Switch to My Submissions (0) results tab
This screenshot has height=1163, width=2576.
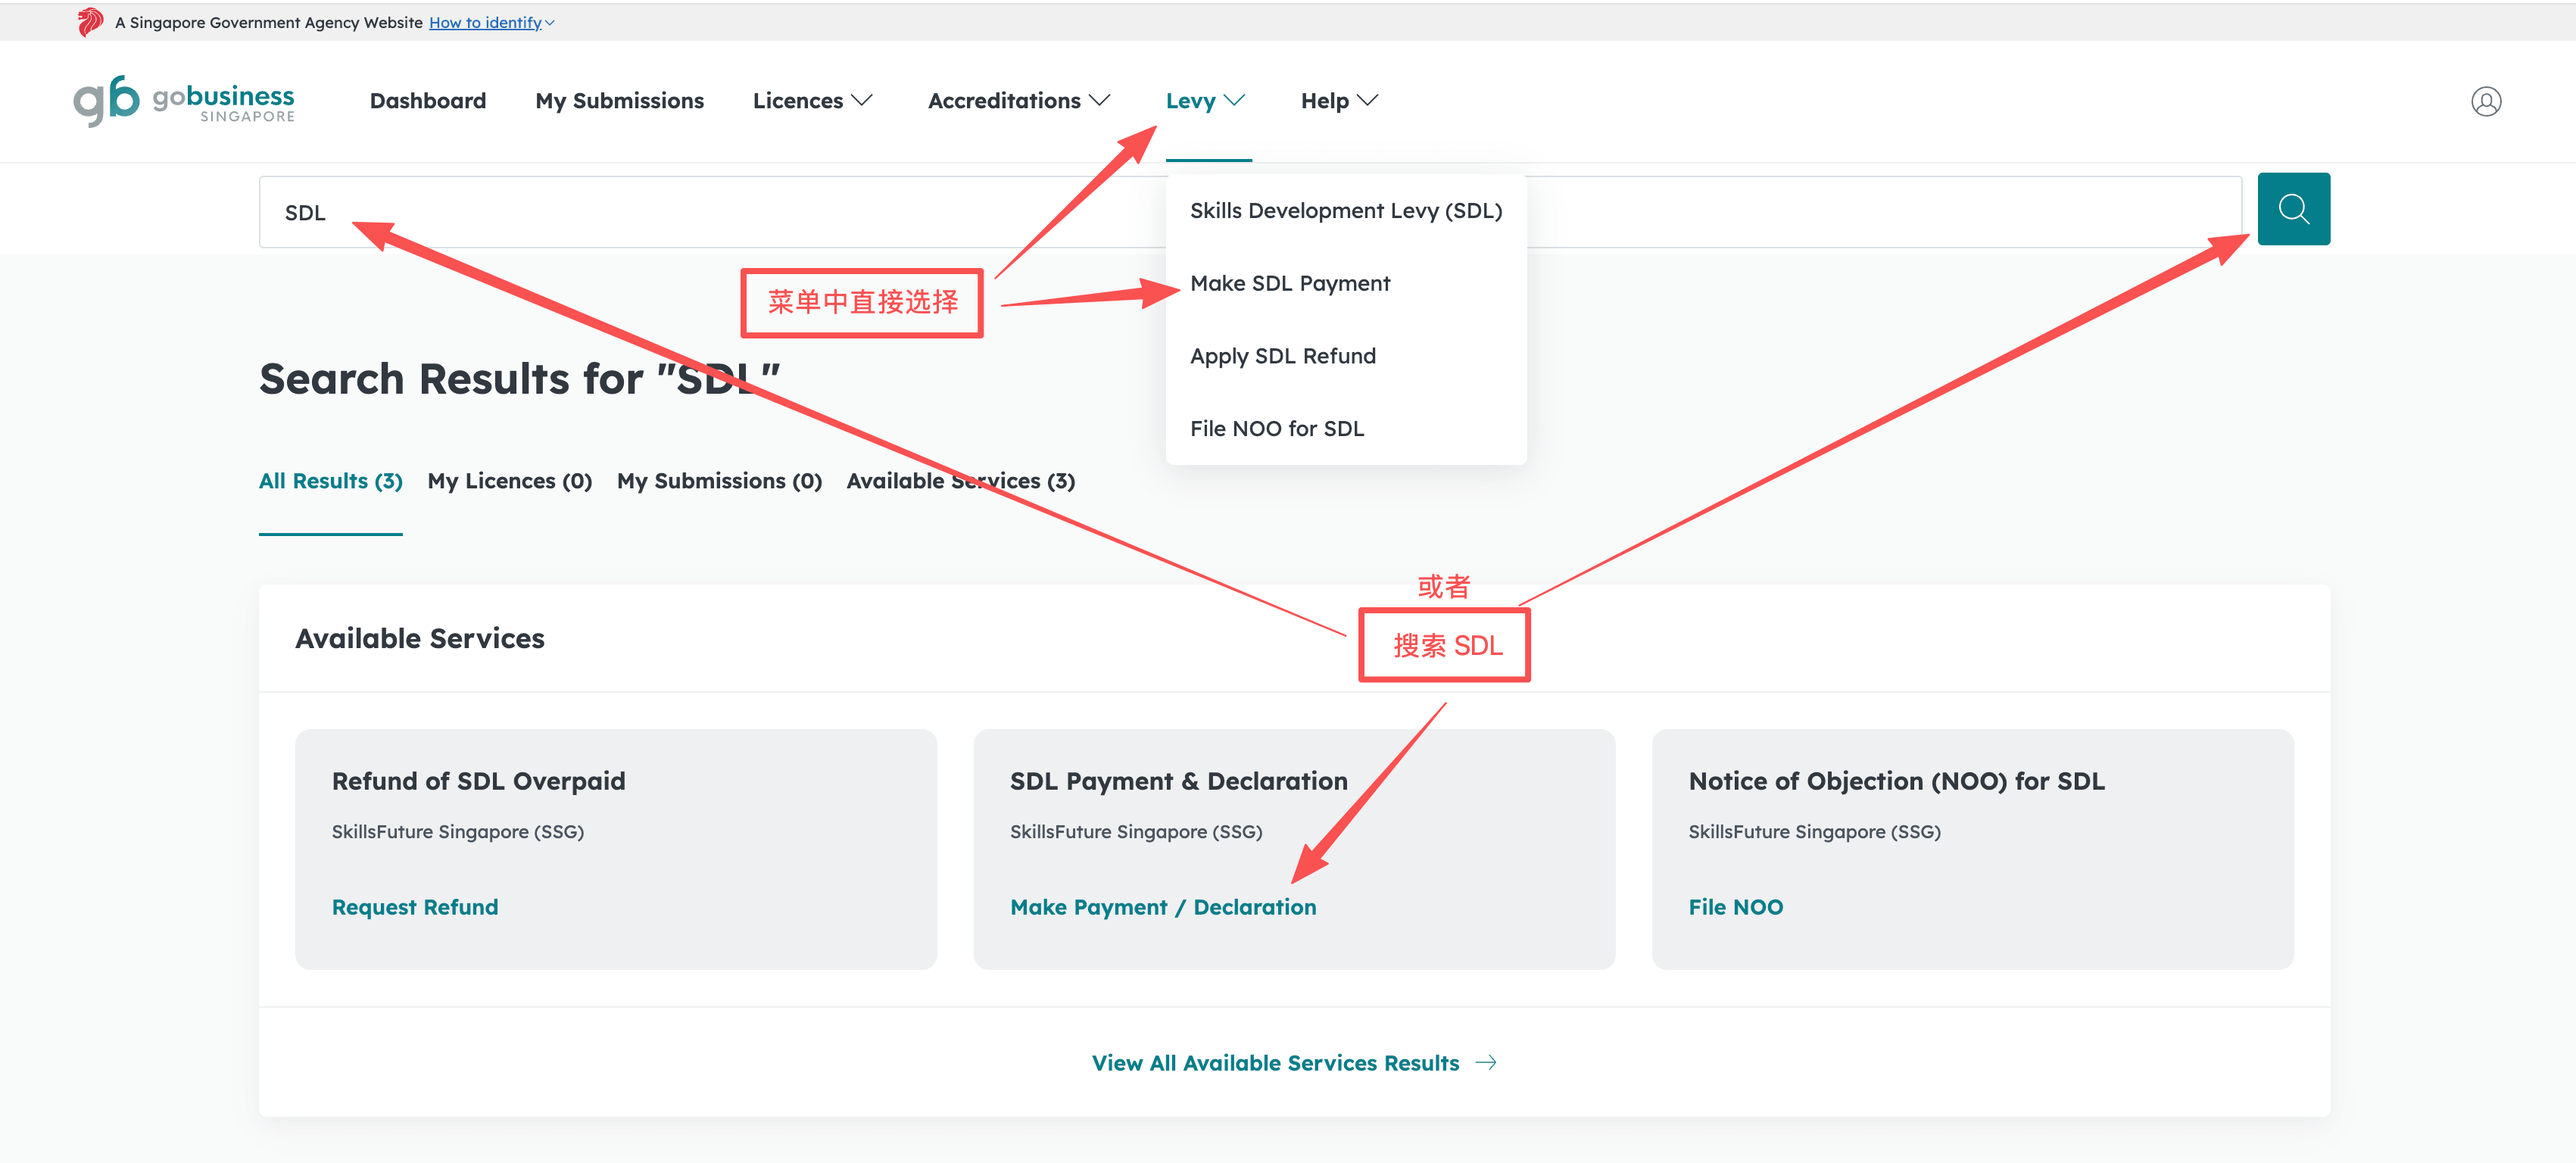pyautogui.click(x=719, y=481)
